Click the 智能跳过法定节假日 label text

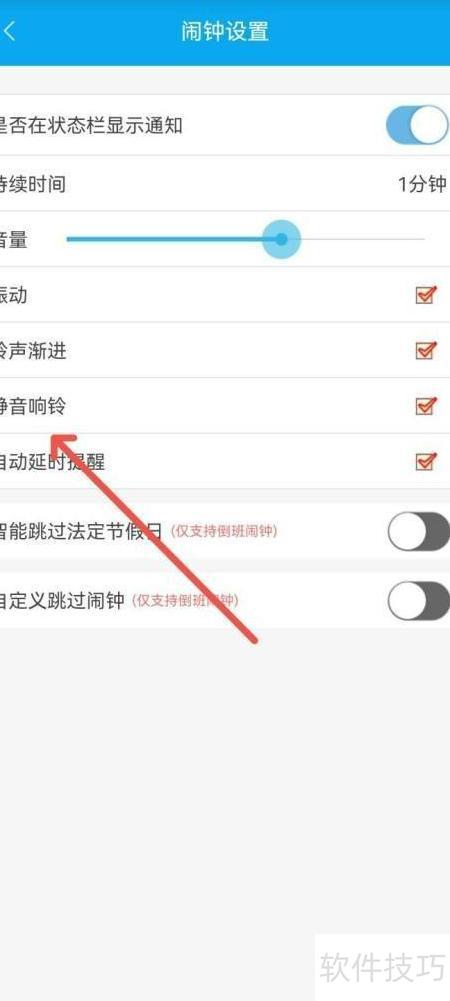click(x=82, y=531)
